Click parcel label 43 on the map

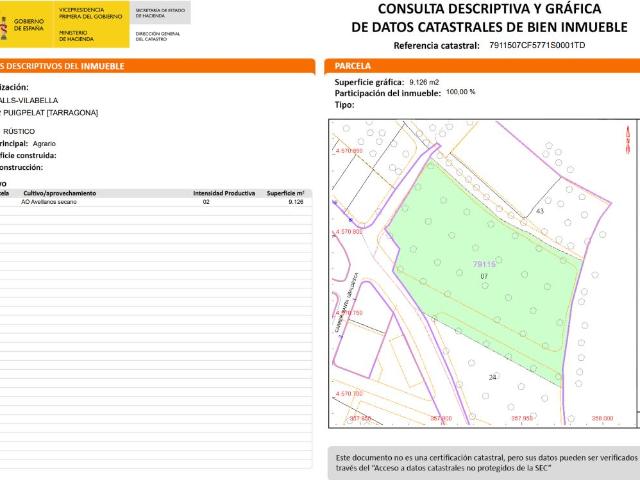click(x=540, y=212)
